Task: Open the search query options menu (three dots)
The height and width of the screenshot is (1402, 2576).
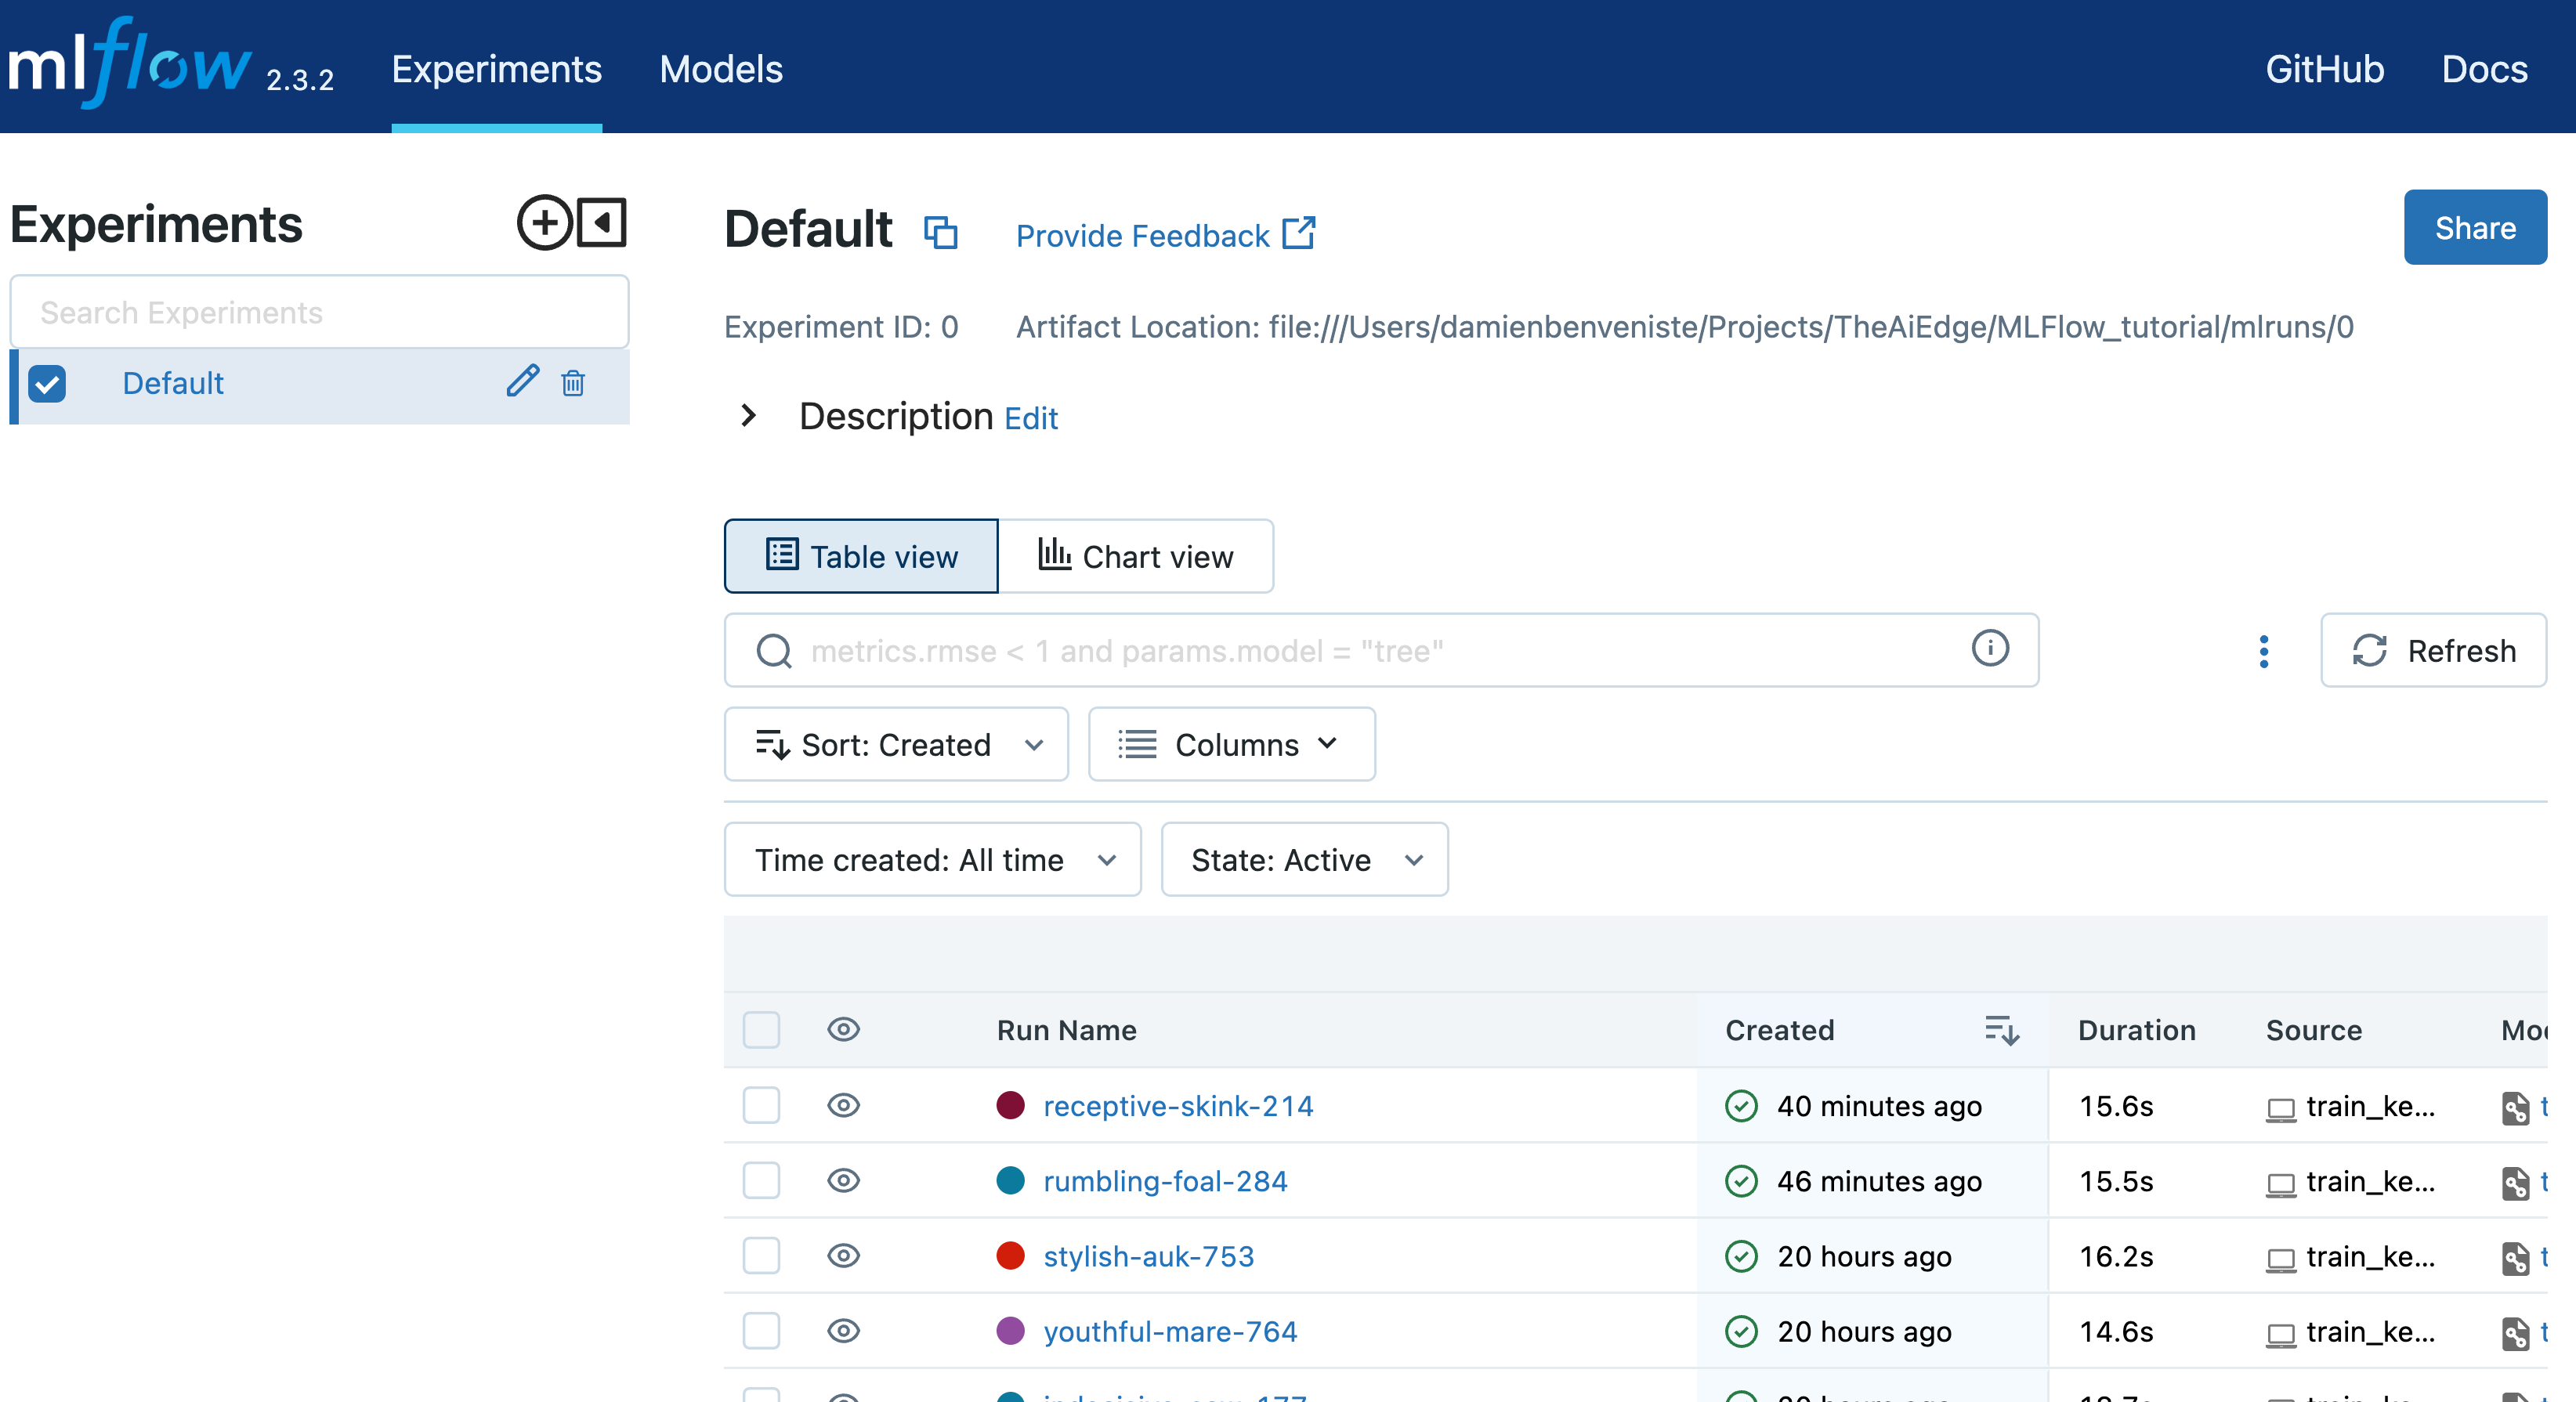Action: click(x=2264, y=651)
